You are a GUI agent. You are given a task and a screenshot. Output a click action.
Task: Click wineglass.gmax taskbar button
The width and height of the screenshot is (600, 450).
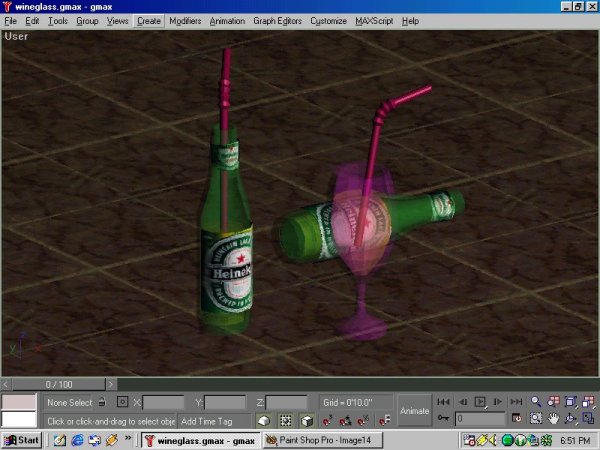coord(201,440)
